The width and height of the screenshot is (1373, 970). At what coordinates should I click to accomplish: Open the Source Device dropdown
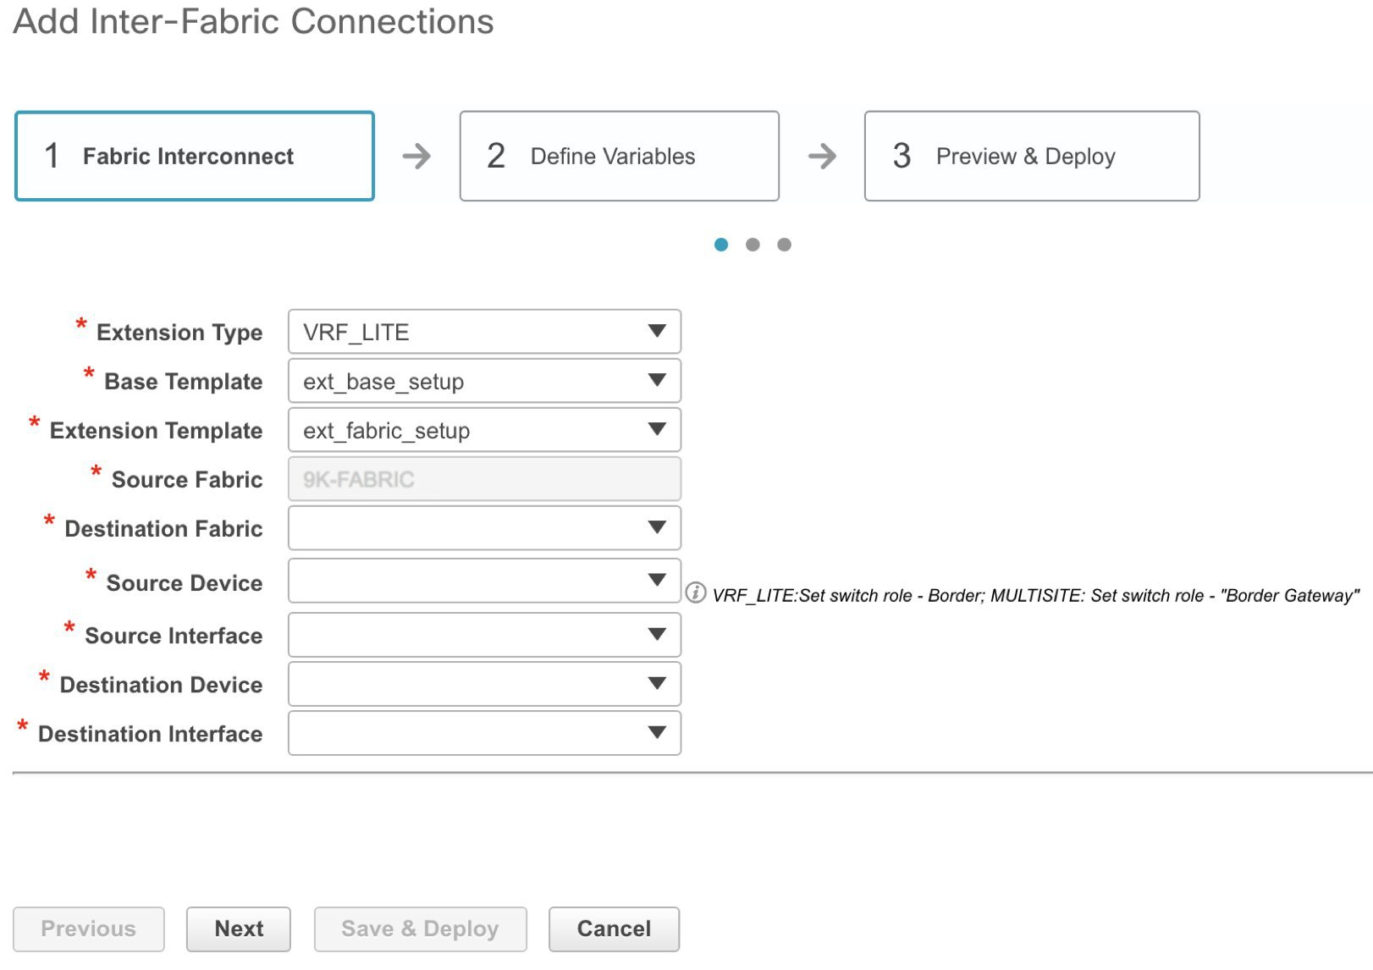pos(484,580)
